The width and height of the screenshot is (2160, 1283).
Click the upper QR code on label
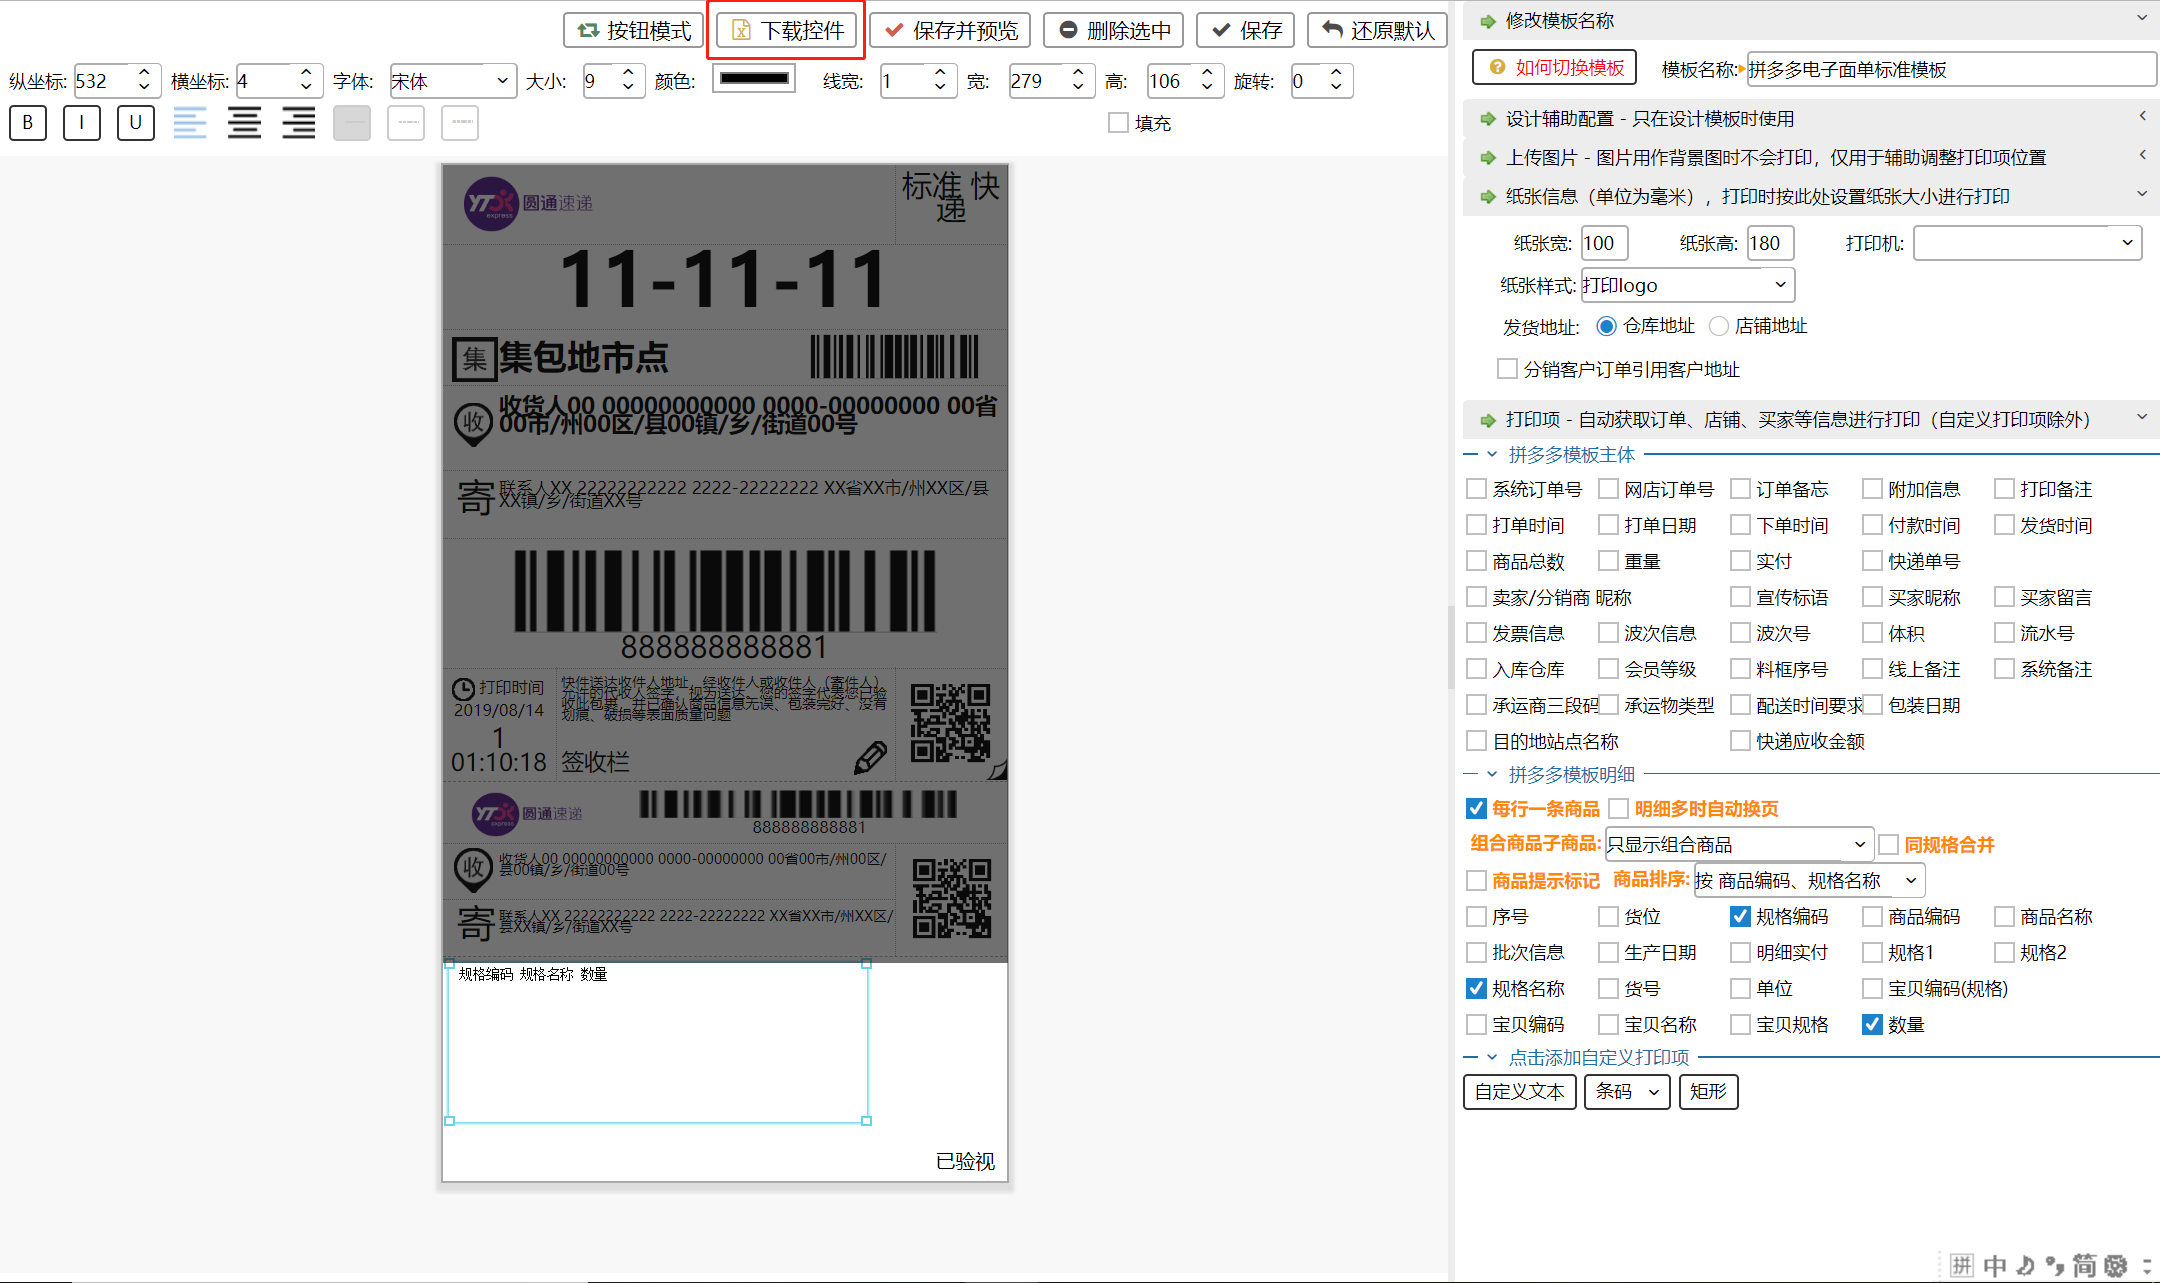950,723
